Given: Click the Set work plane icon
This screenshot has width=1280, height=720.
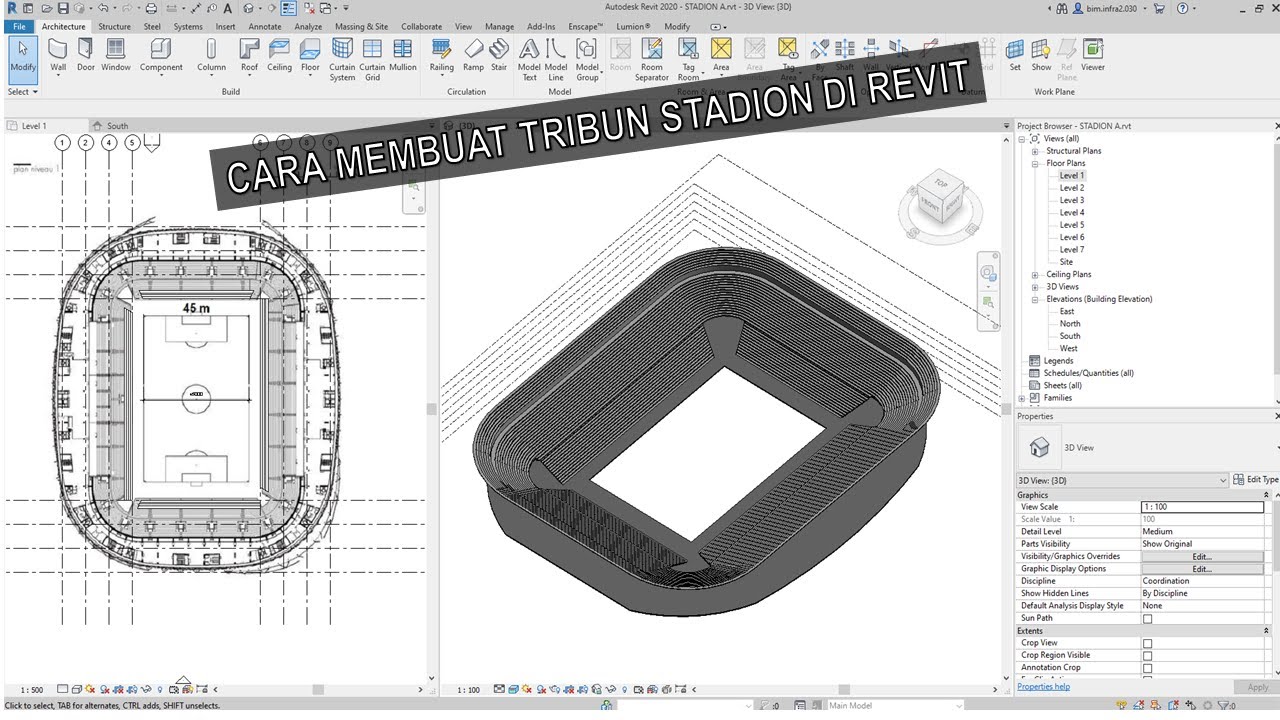Looking at the screenshot, I should coord(1015,56).
